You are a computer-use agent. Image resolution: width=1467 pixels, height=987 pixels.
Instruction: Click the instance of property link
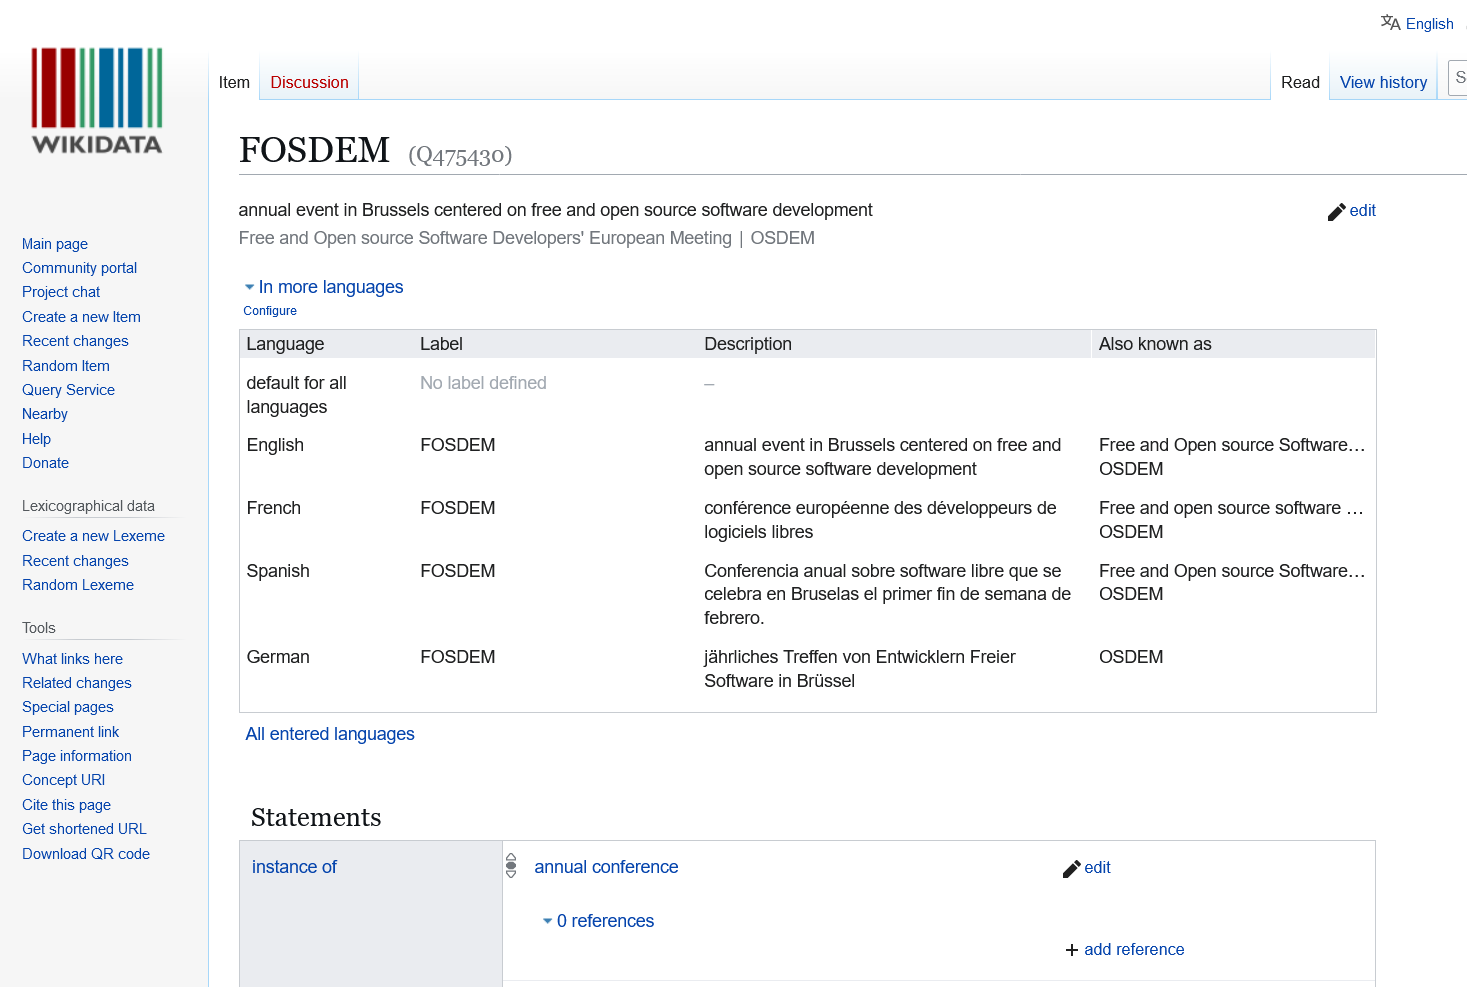[x=294, y=867]
